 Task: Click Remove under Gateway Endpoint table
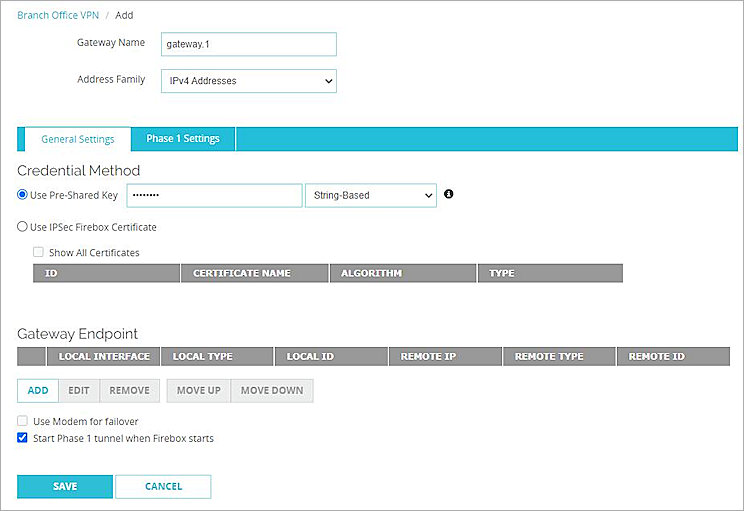coord(129,390)
